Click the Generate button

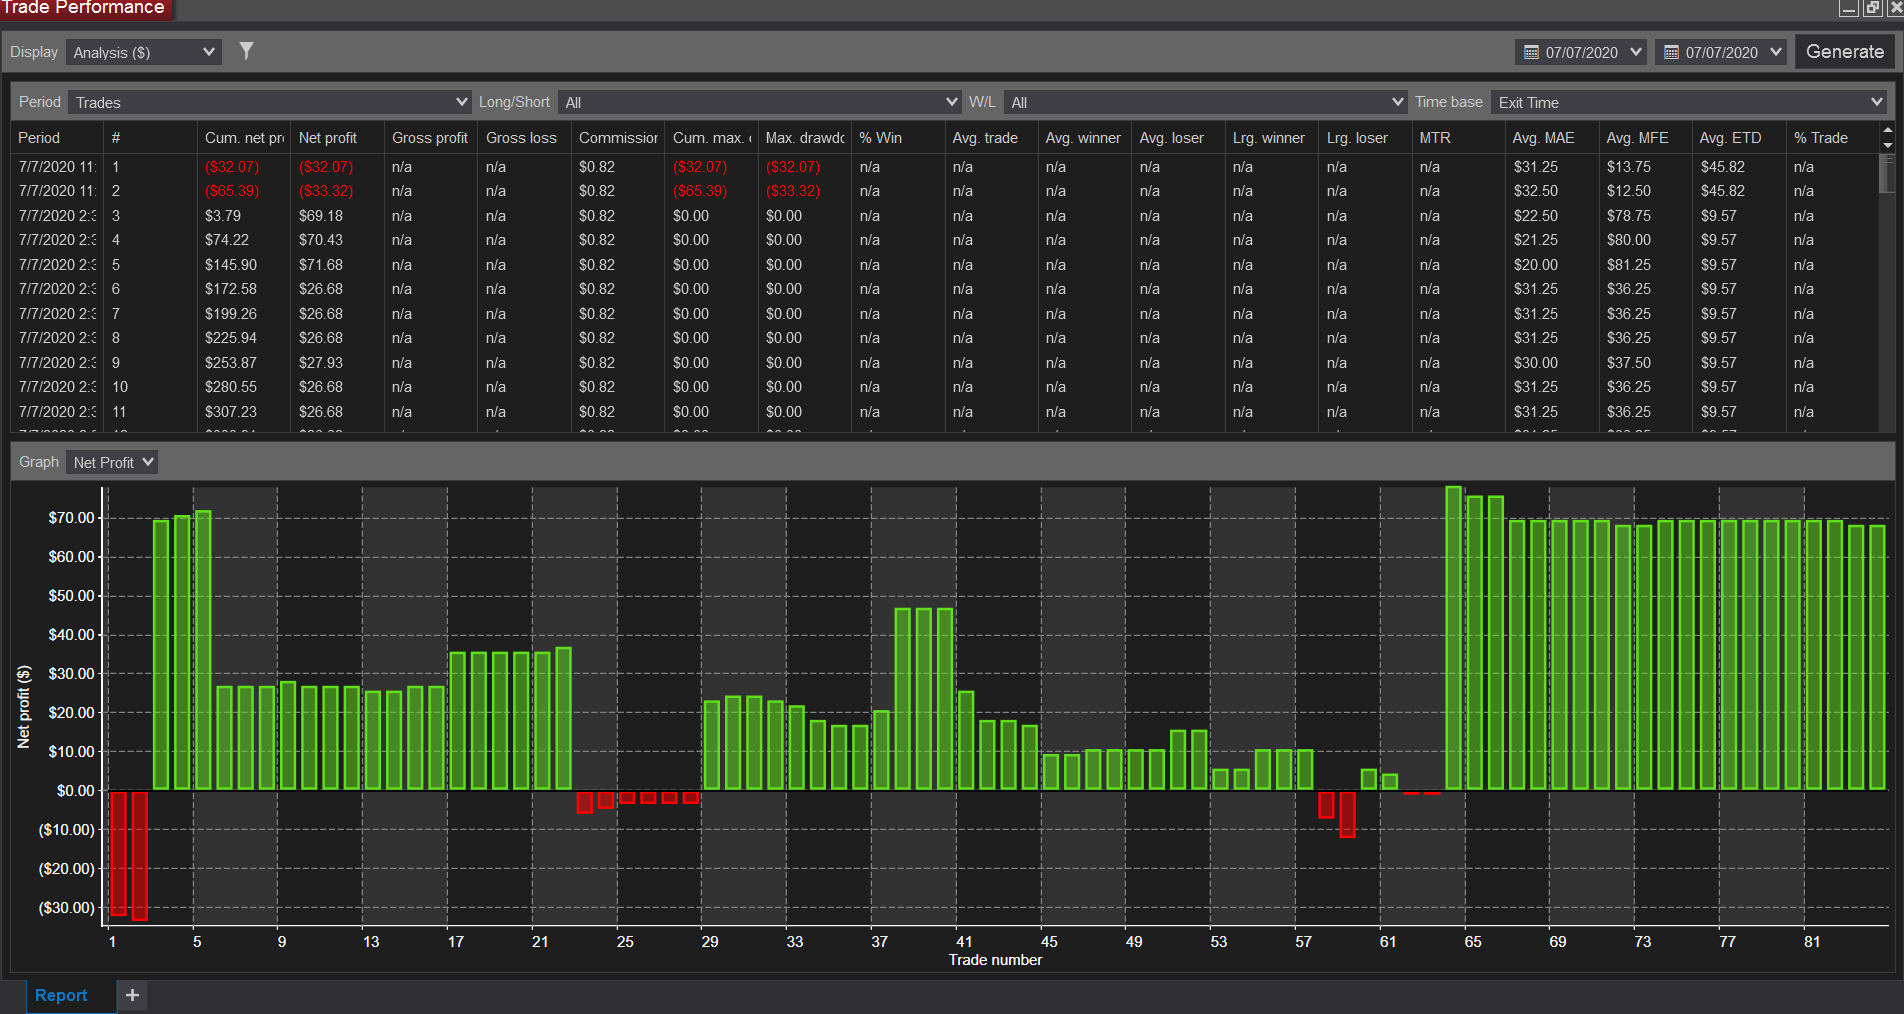click(x=1845, y=52)
